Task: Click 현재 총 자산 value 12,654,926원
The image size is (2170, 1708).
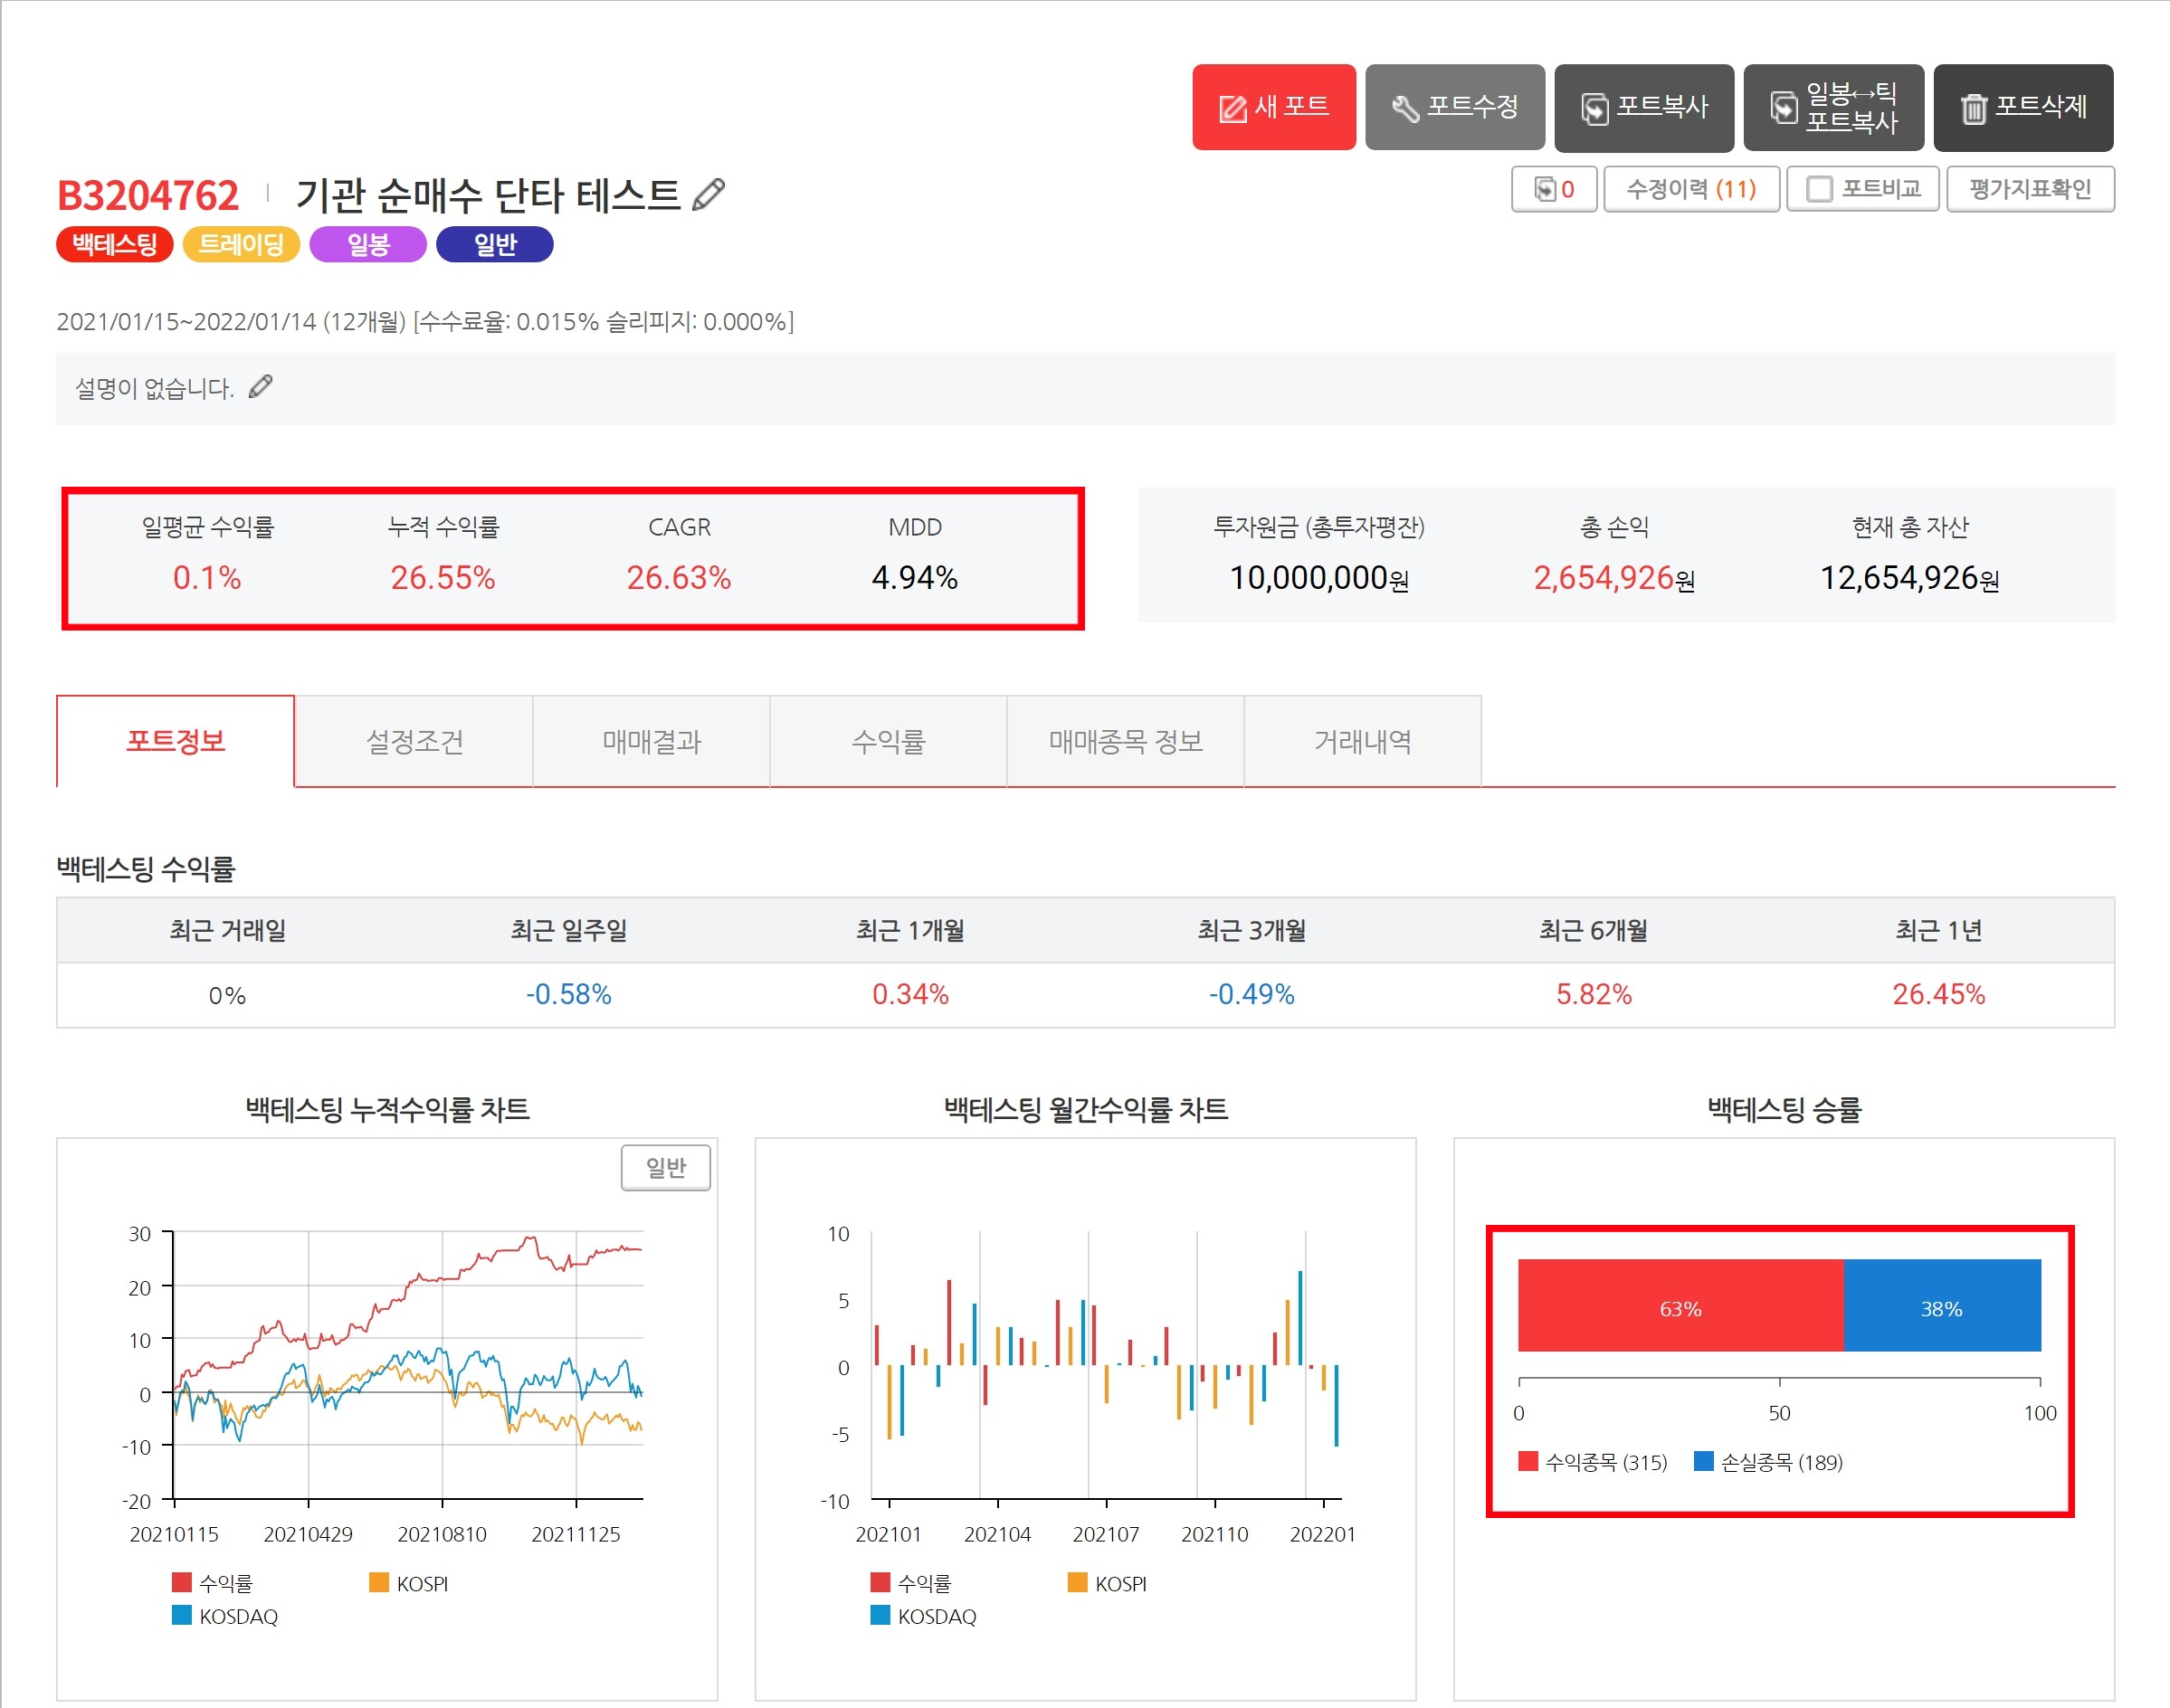Action: pos(1909,577)
